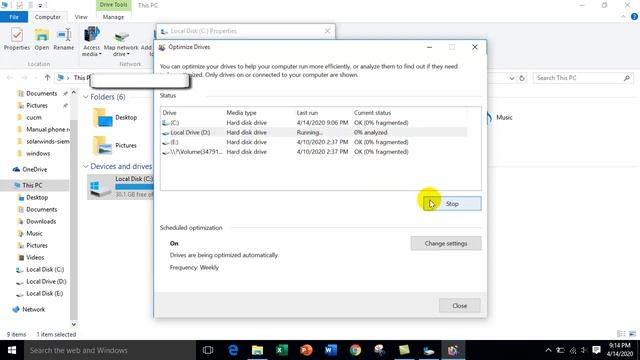The height and width of the screenshot is (360, 640).
Task: Switch to the View ribbon tab
Action: [81, 17]
